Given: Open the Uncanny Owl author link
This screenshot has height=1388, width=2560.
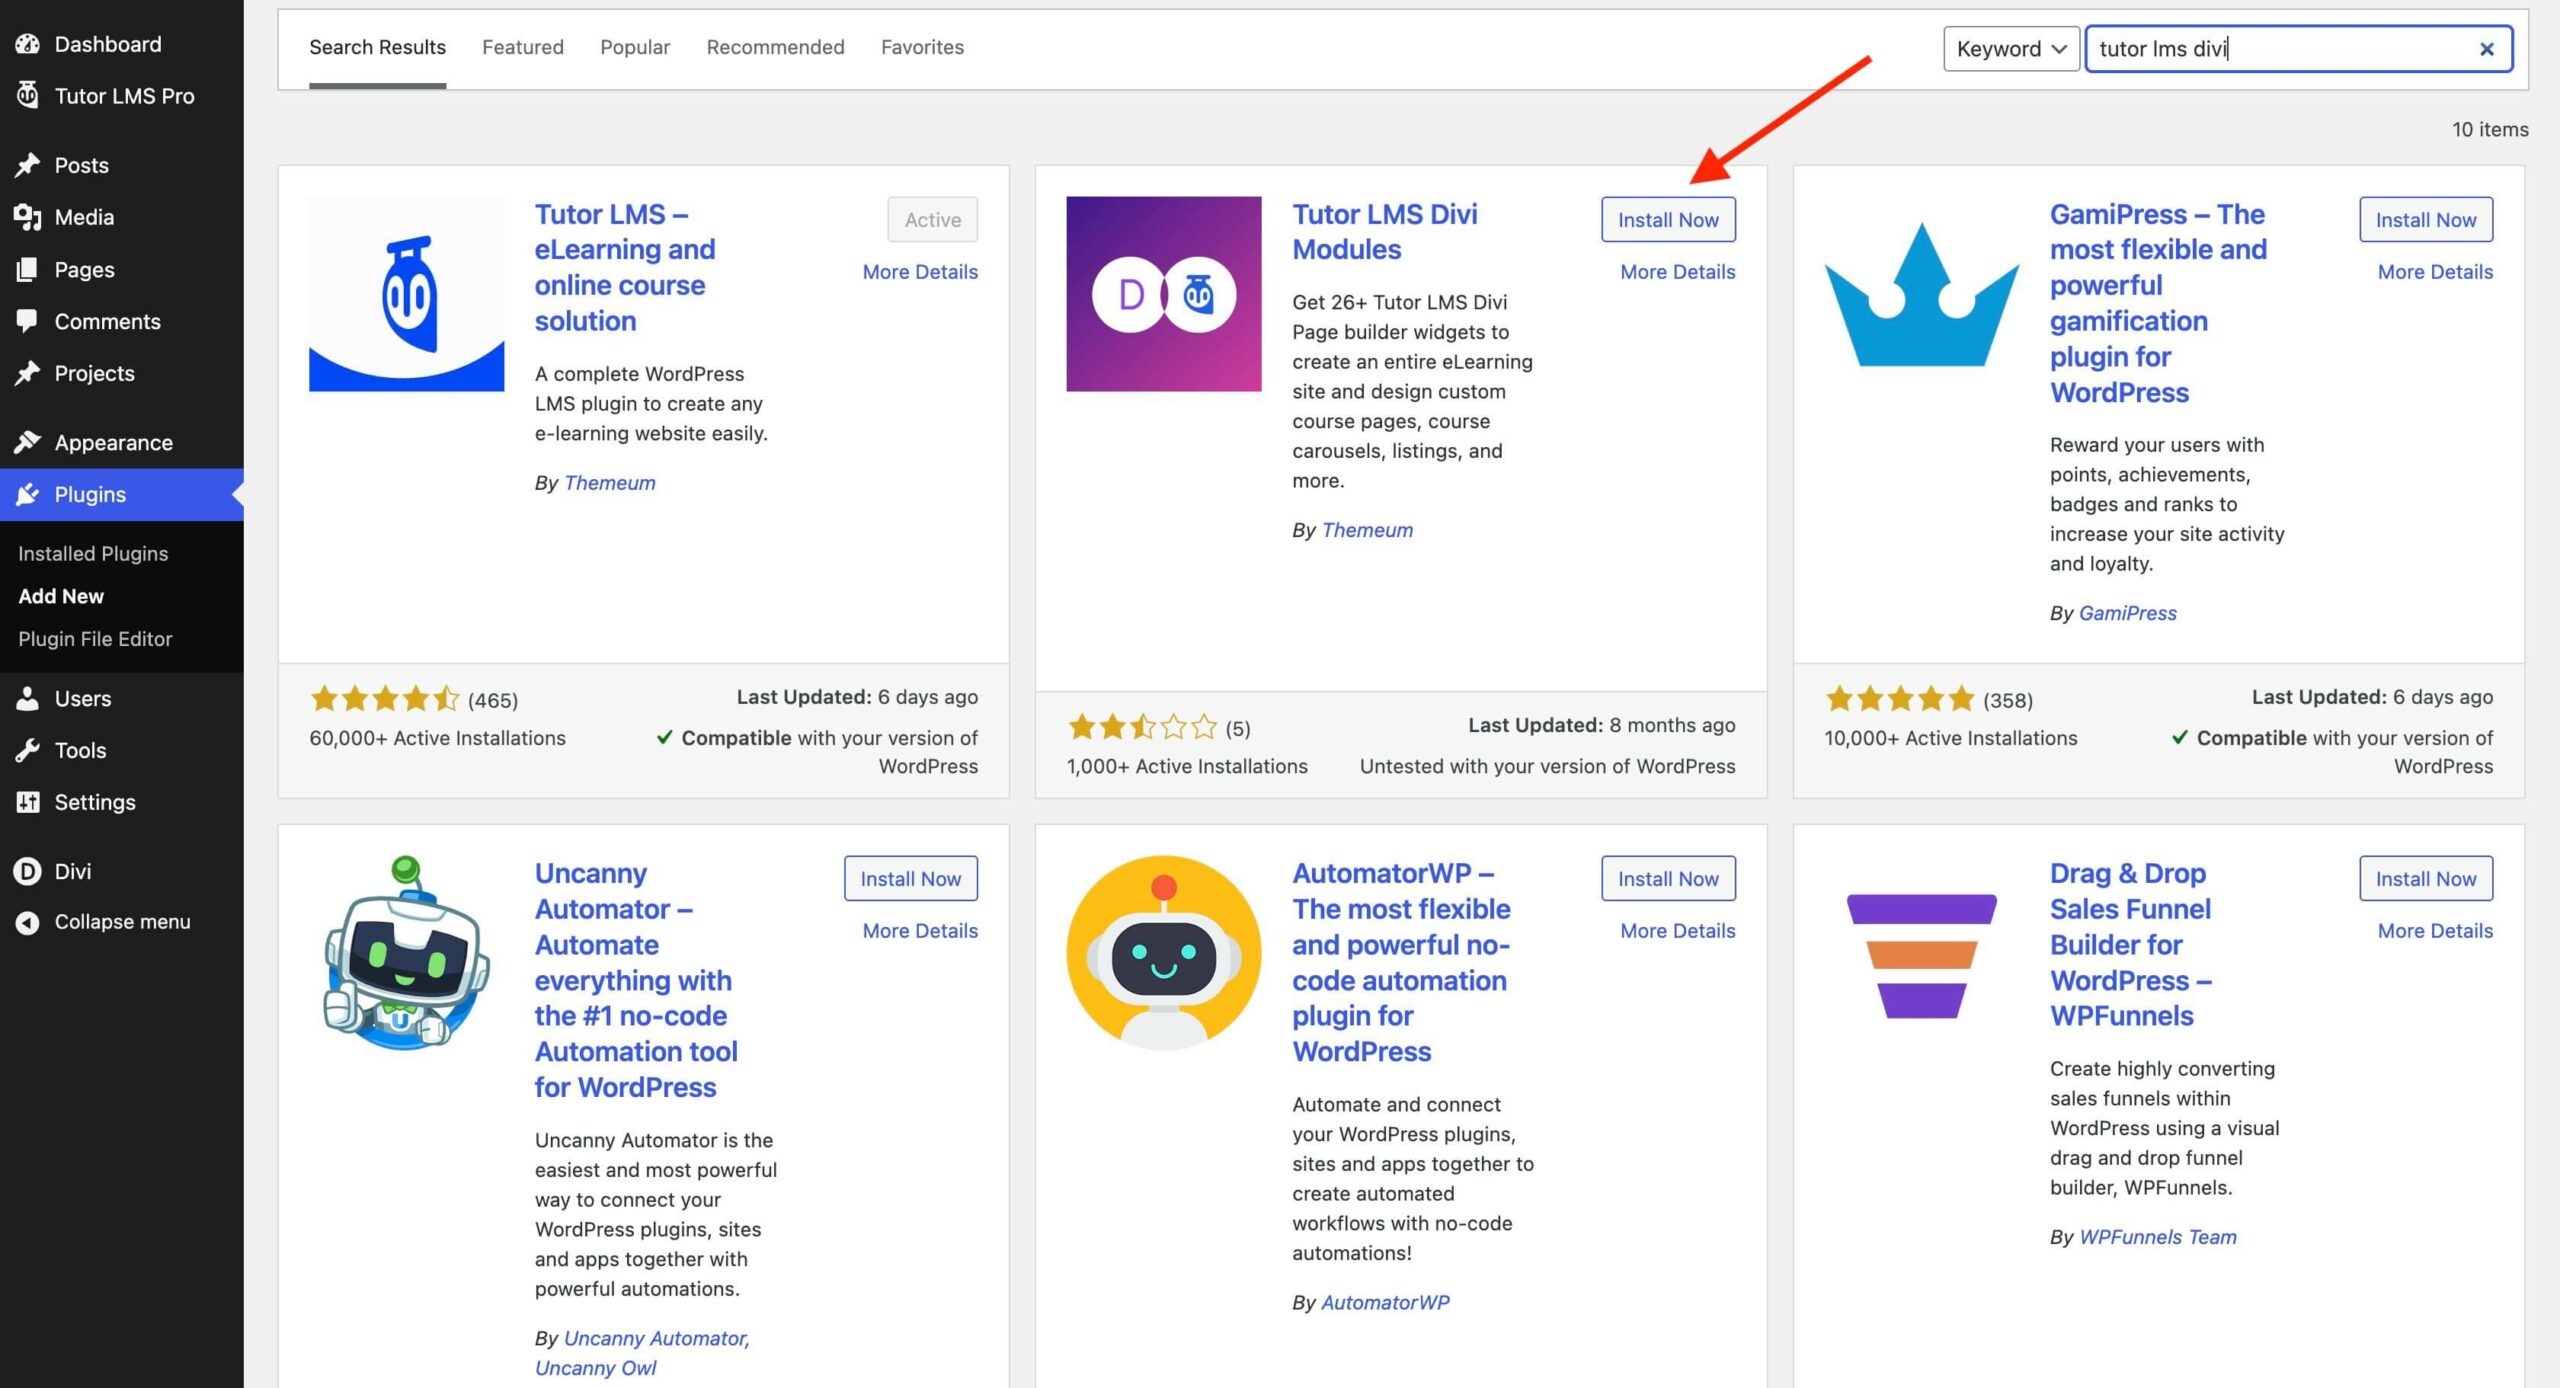Looking at the screenshot, I should pos(595,1368).
